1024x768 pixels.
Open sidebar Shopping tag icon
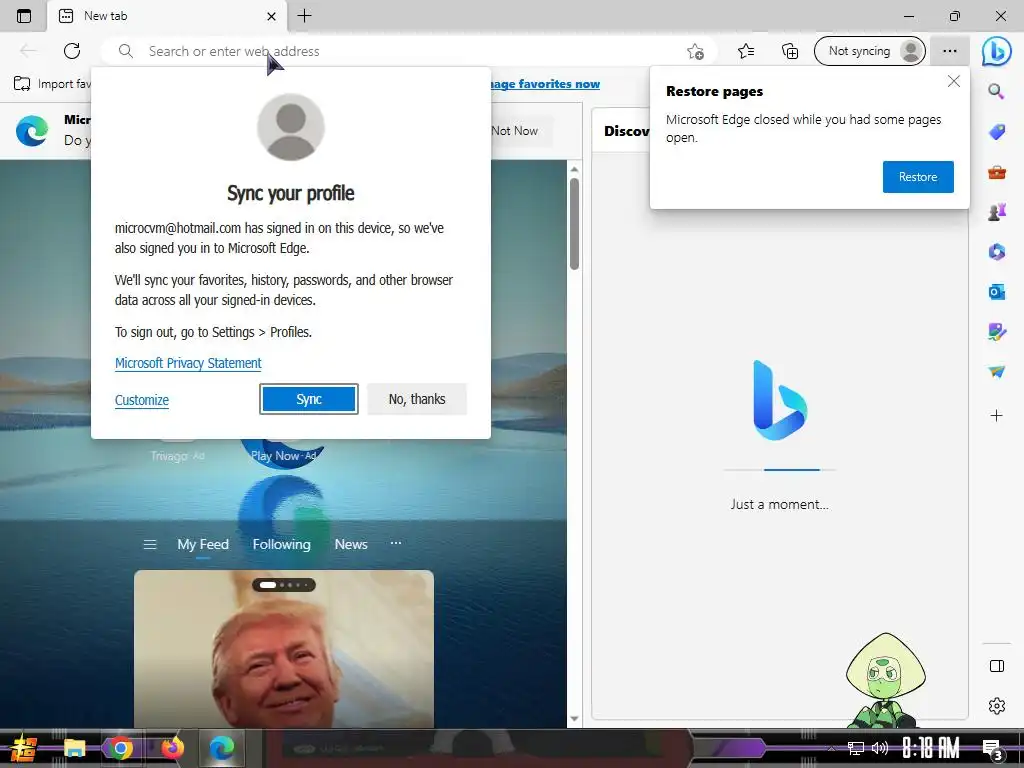click(997, 132)
